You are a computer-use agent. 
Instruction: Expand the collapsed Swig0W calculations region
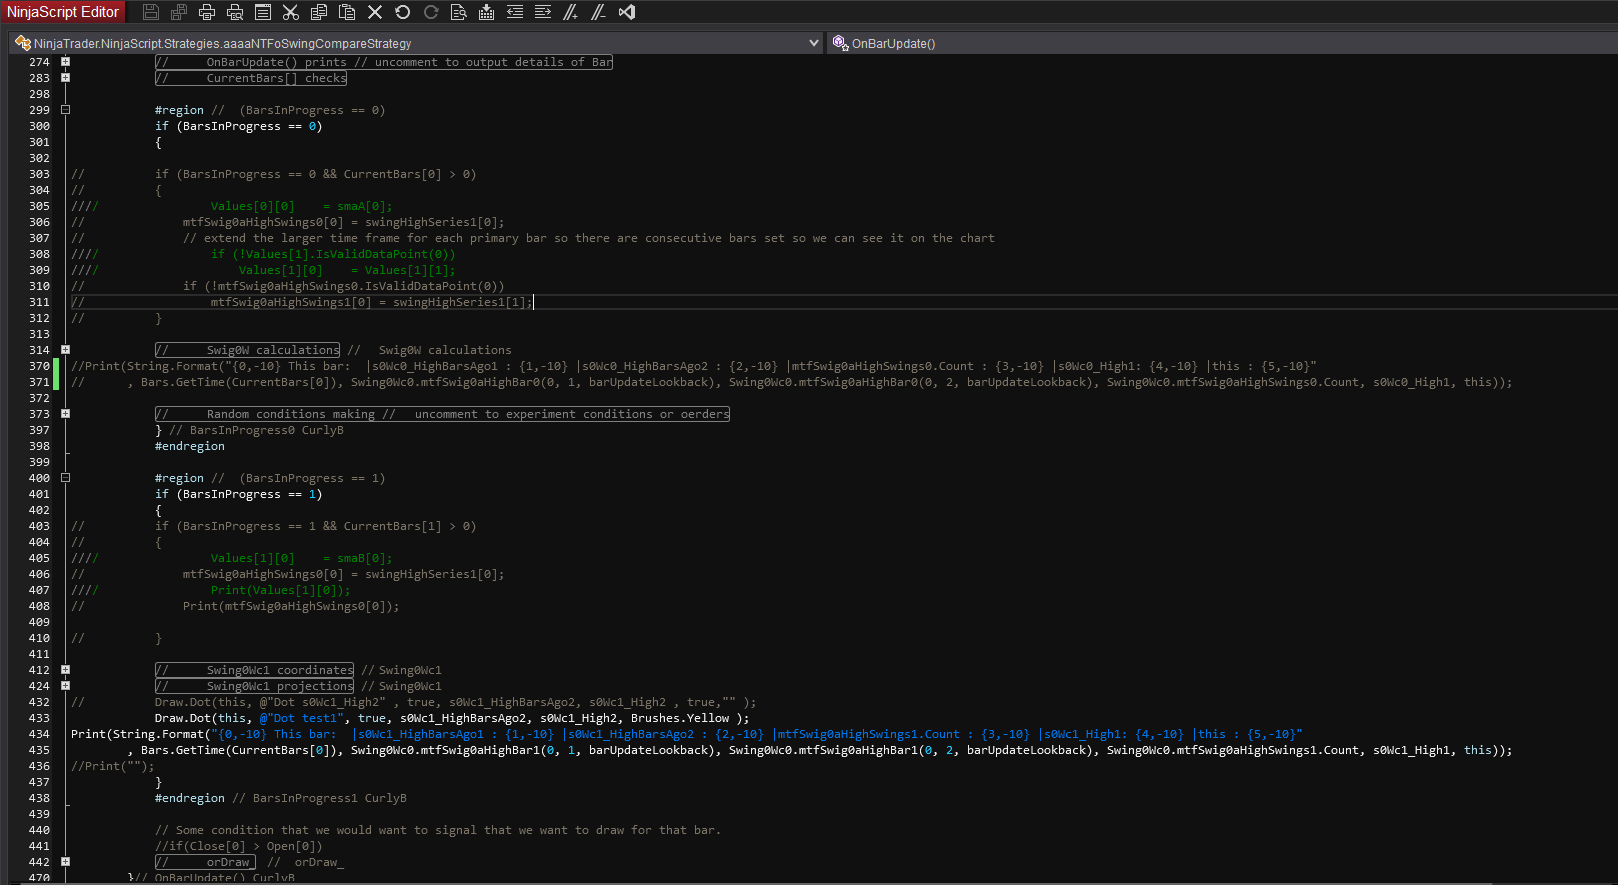(65, 350)
